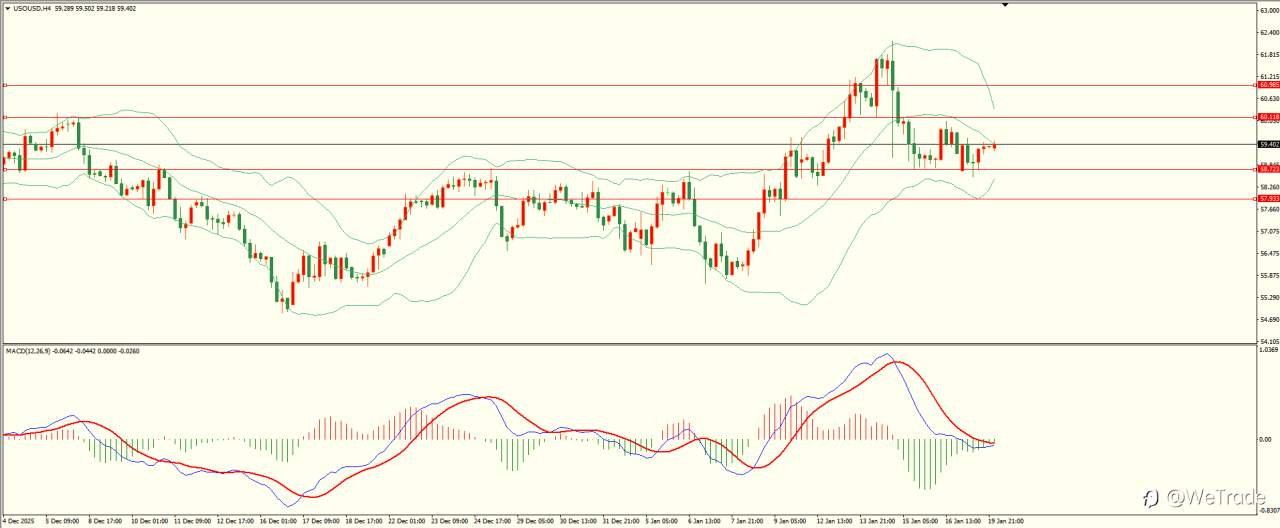Click the 13 Jan 21:00 time label
Viewport: 1280px width, 528px height.
[x=877, y=522]
